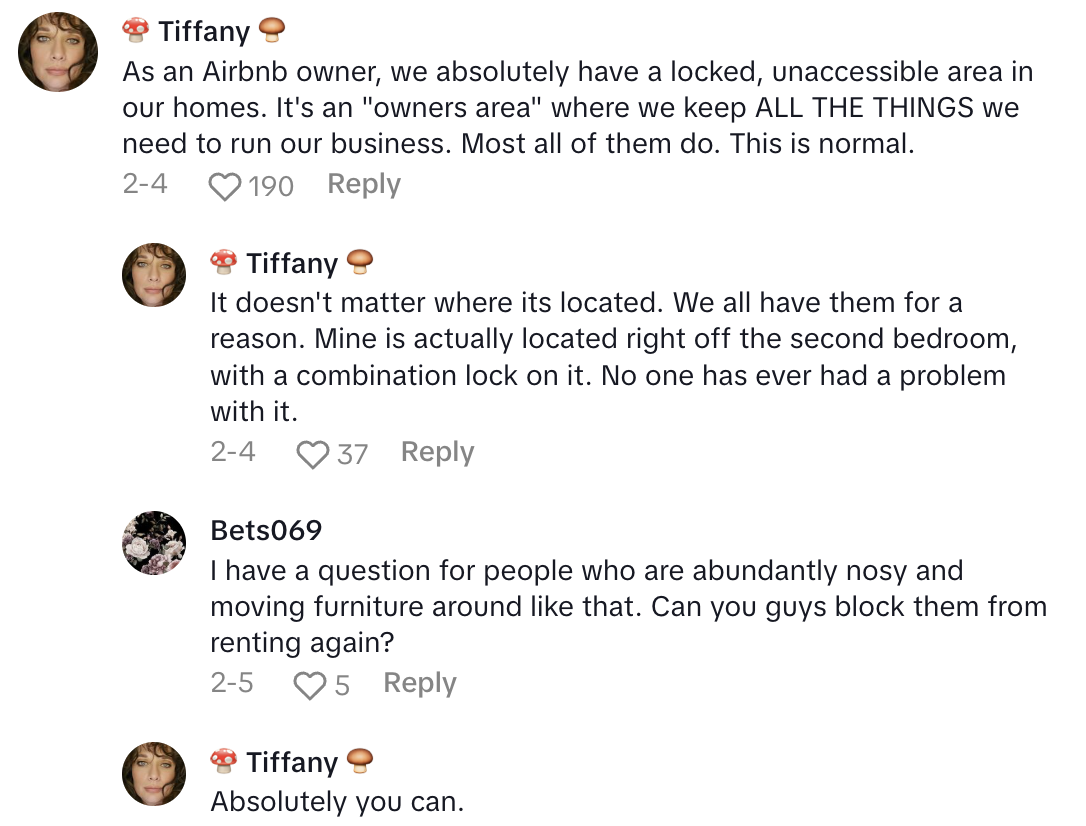Click Tiffany's name above "It doesn't matter" reply
1086x826 pixels.
tap(292, 263)
